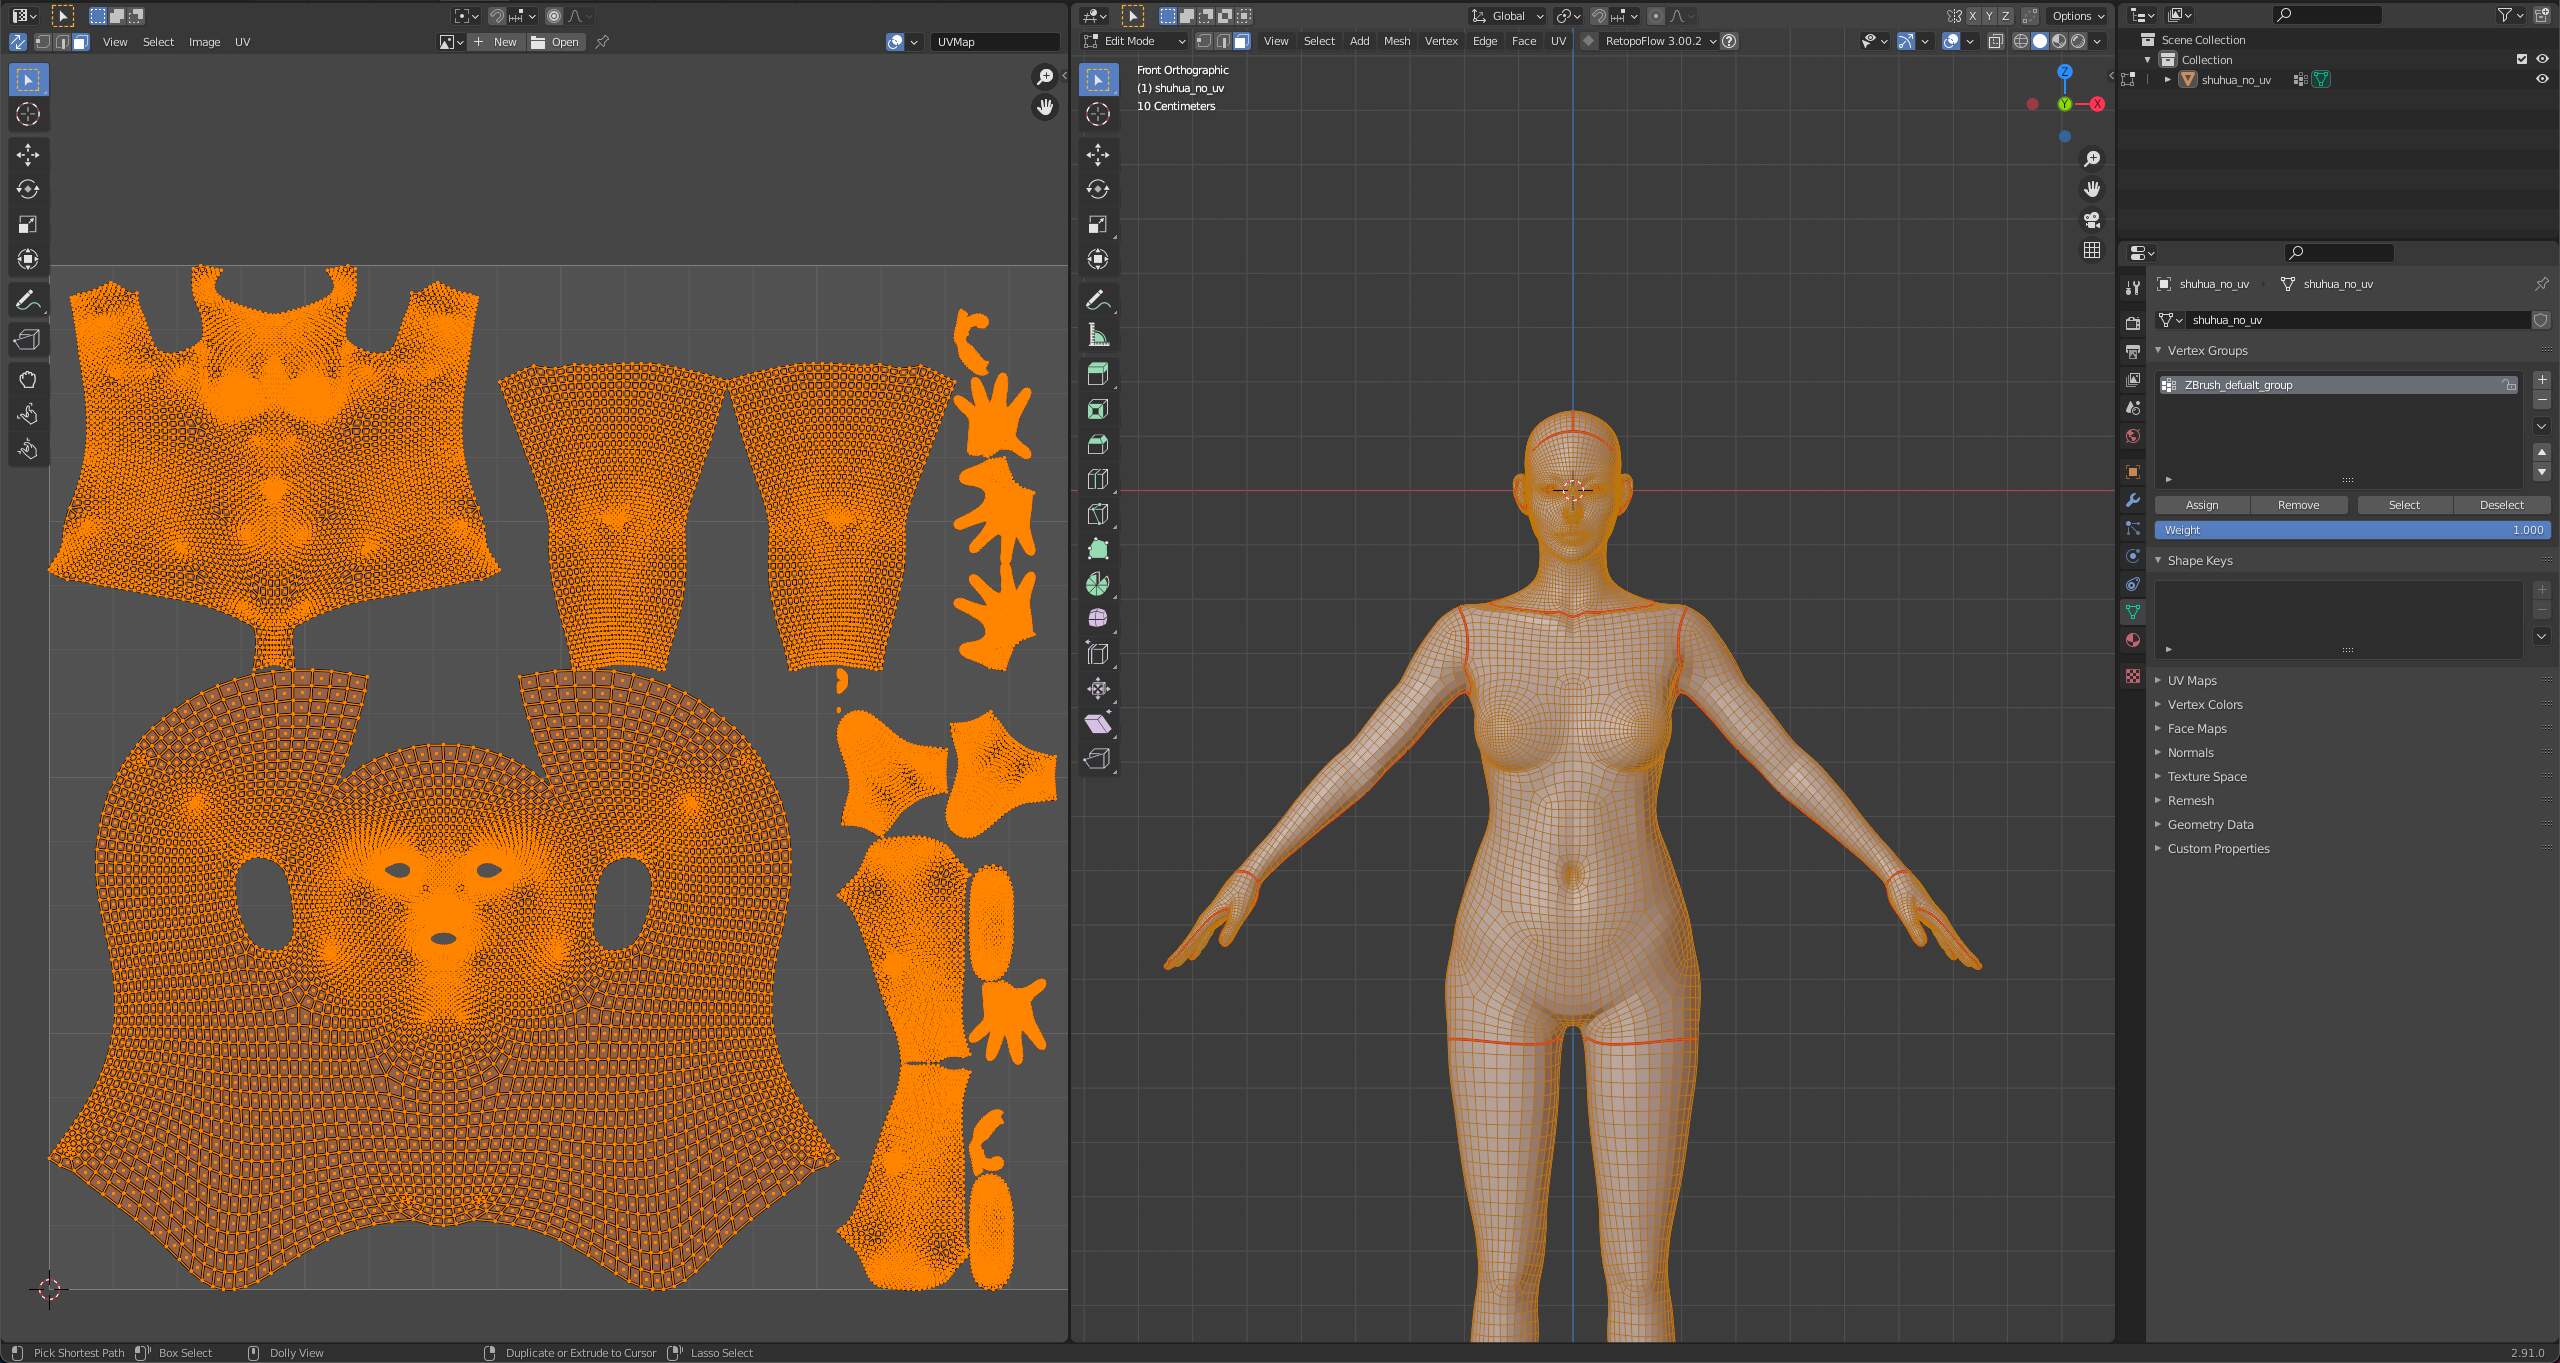Open the UV menu in UV editor
This screenshot has height=1363, width=2560.
(242, 42)
